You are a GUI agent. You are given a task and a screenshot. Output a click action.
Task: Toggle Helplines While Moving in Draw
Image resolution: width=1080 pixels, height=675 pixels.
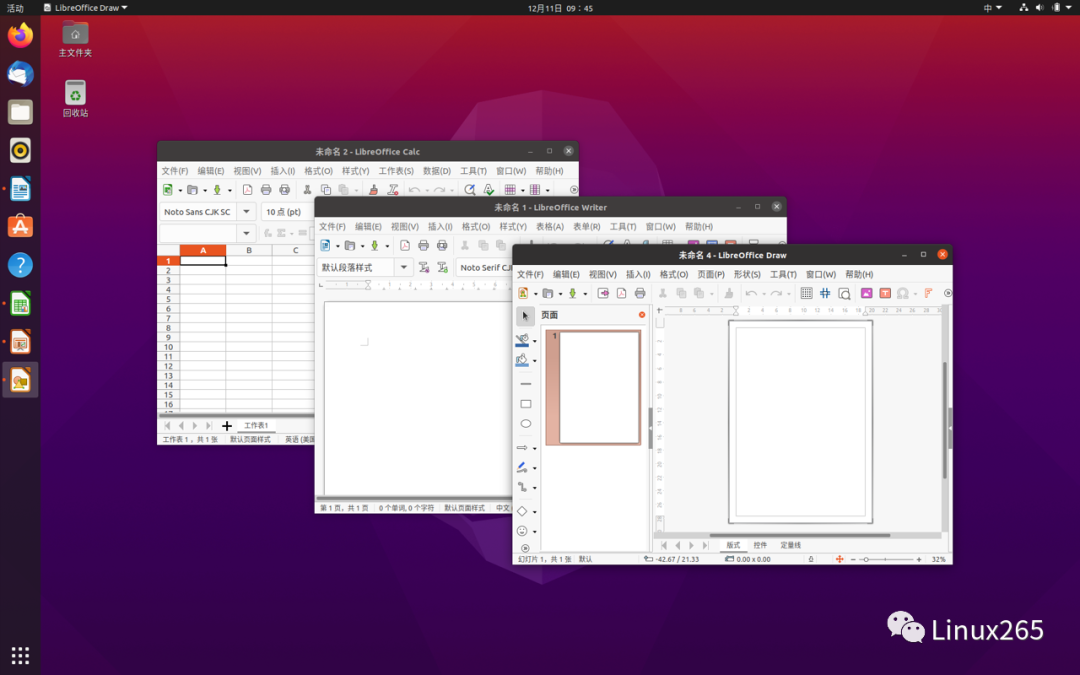tap(825, 293)
